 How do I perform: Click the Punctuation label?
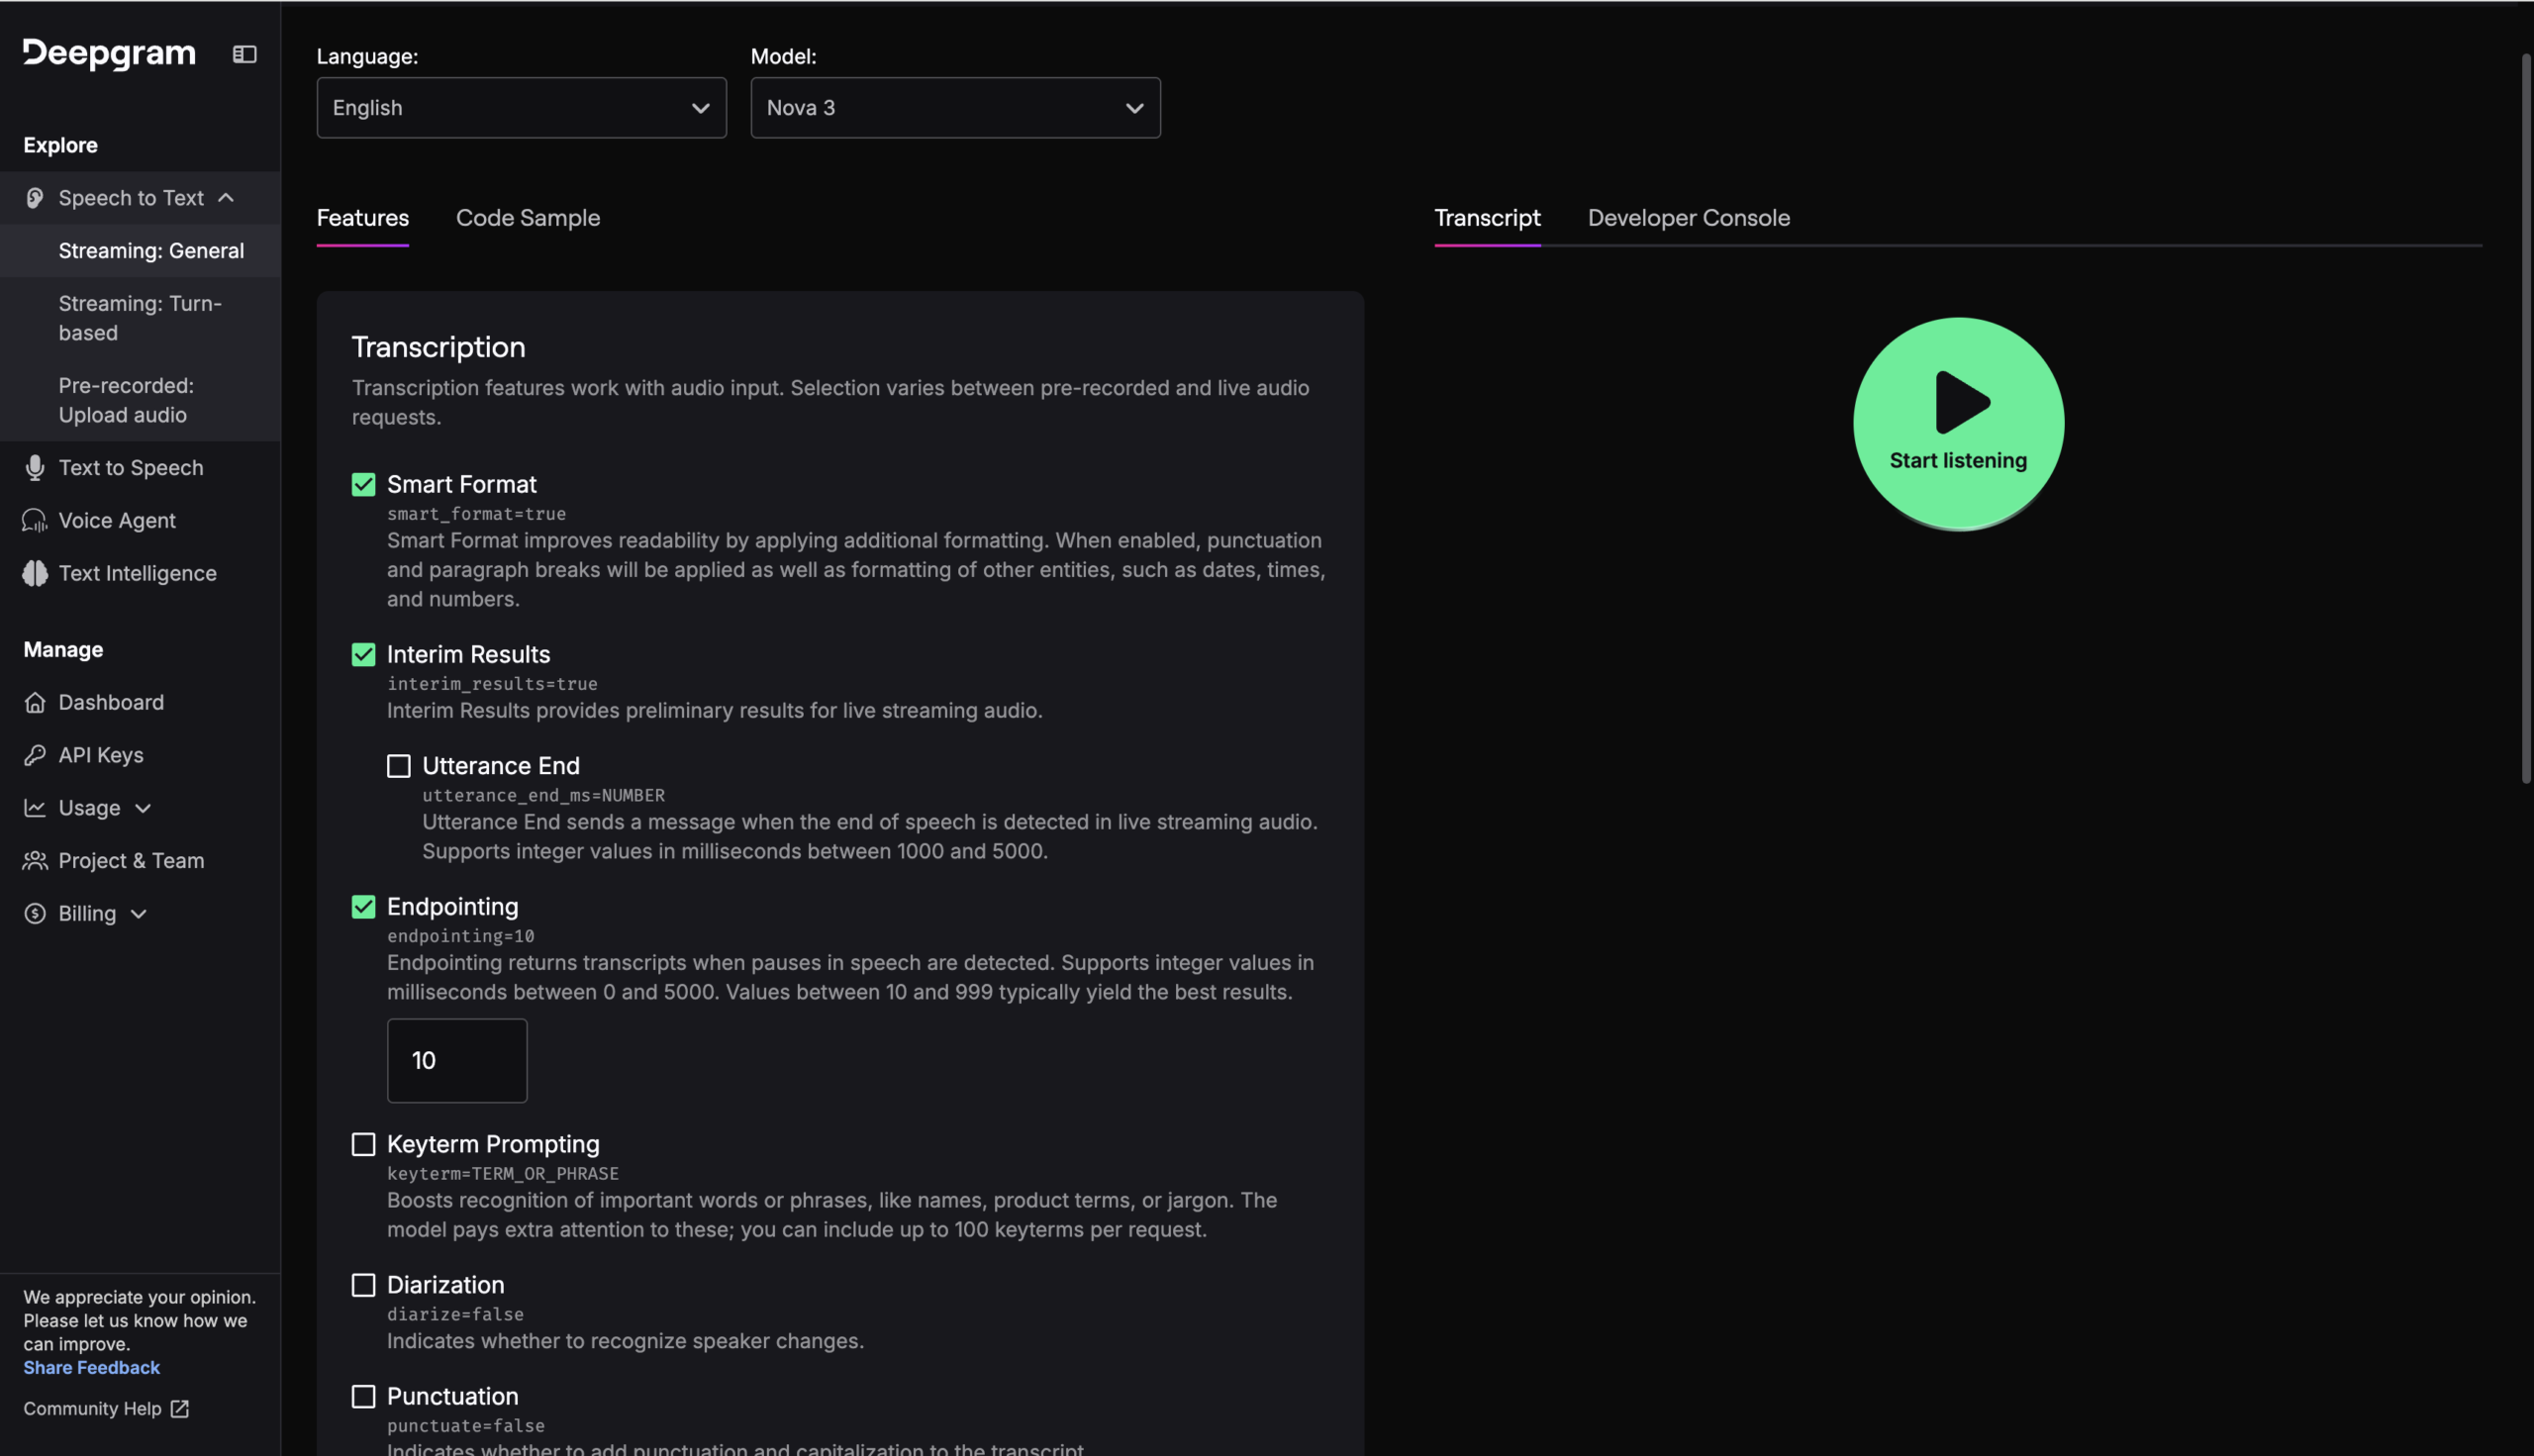click(x=453, y=1397)
